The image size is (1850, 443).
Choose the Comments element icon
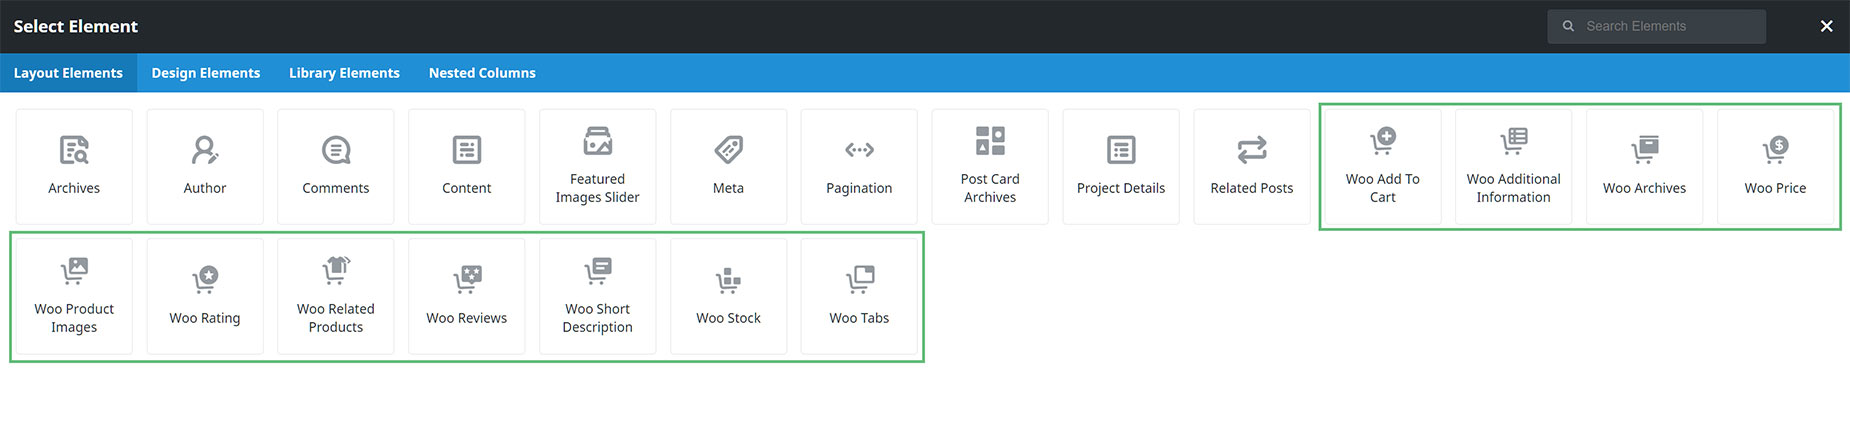click(336, 151)
